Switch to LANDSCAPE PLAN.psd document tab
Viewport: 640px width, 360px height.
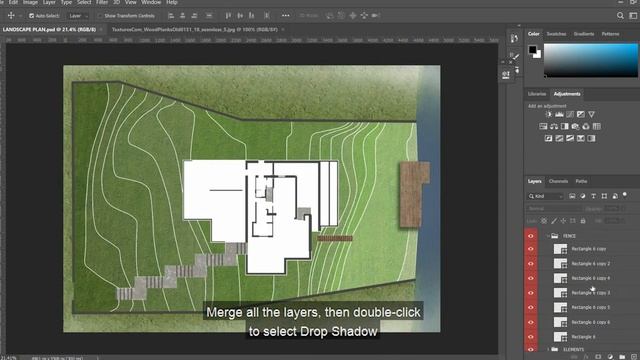[x=49, y=29]
